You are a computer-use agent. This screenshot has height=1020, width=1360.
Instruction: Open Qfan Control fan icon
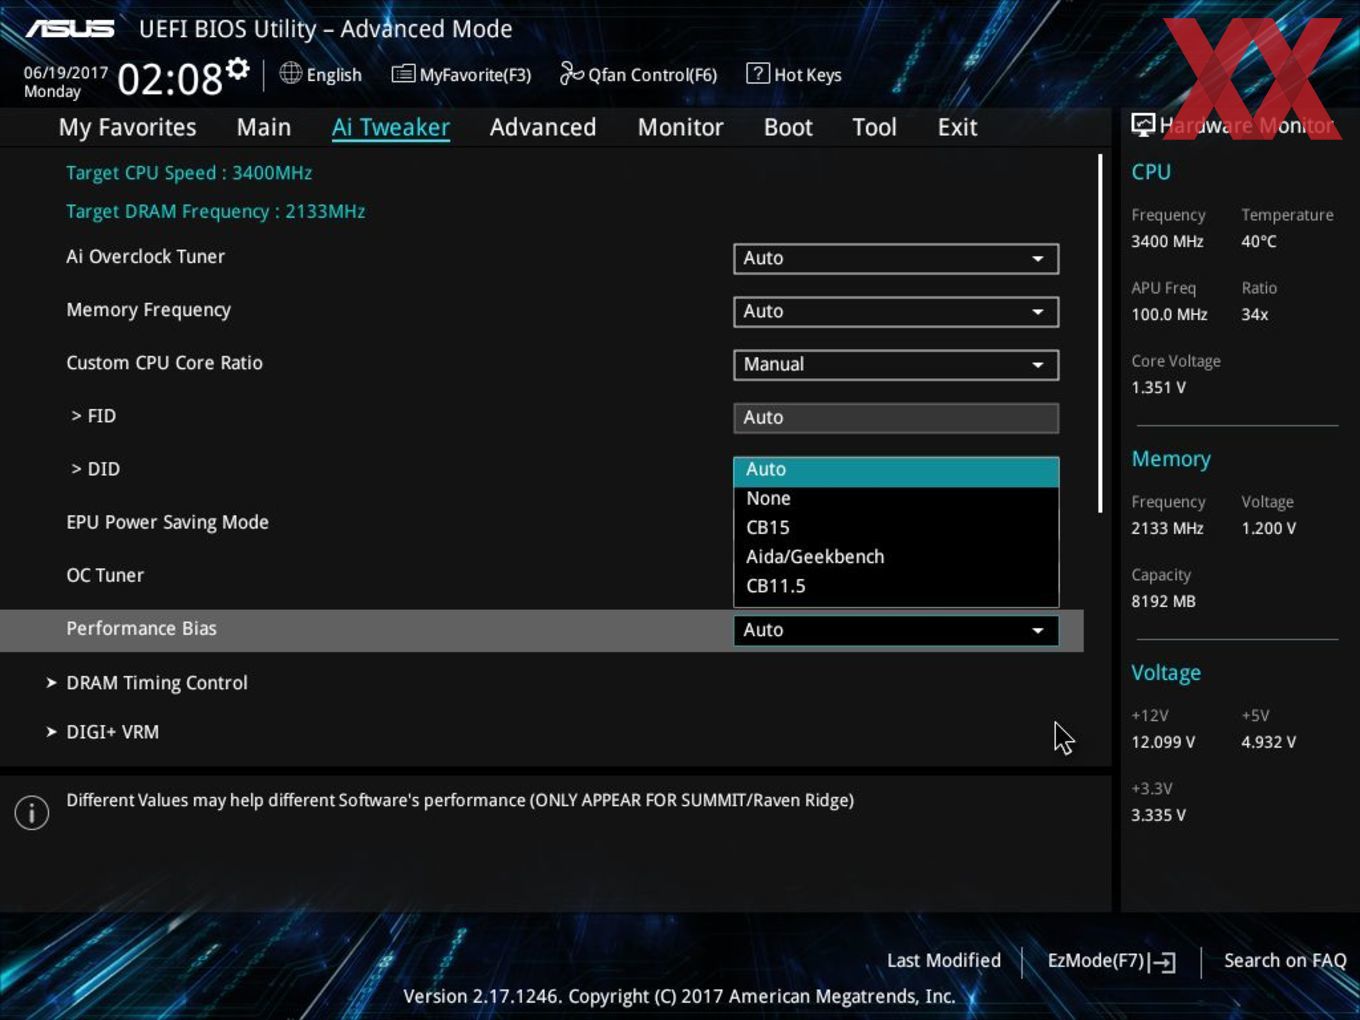[571, 73]
